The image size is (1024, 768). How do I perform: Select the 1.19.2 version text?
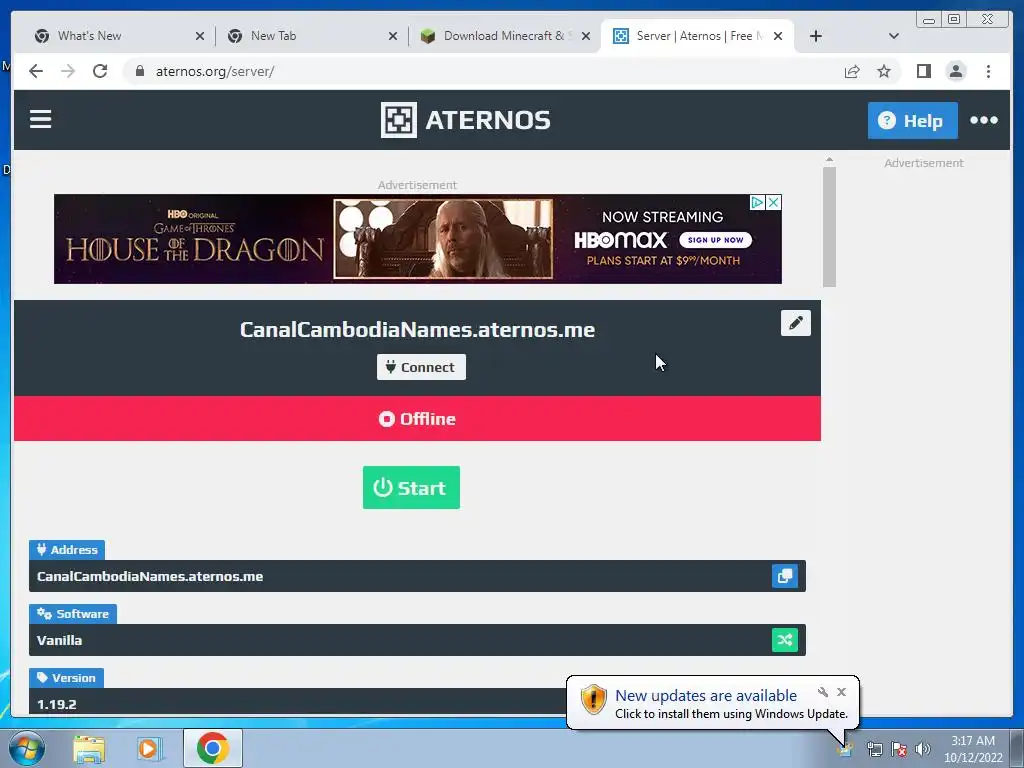pos(57,704)
